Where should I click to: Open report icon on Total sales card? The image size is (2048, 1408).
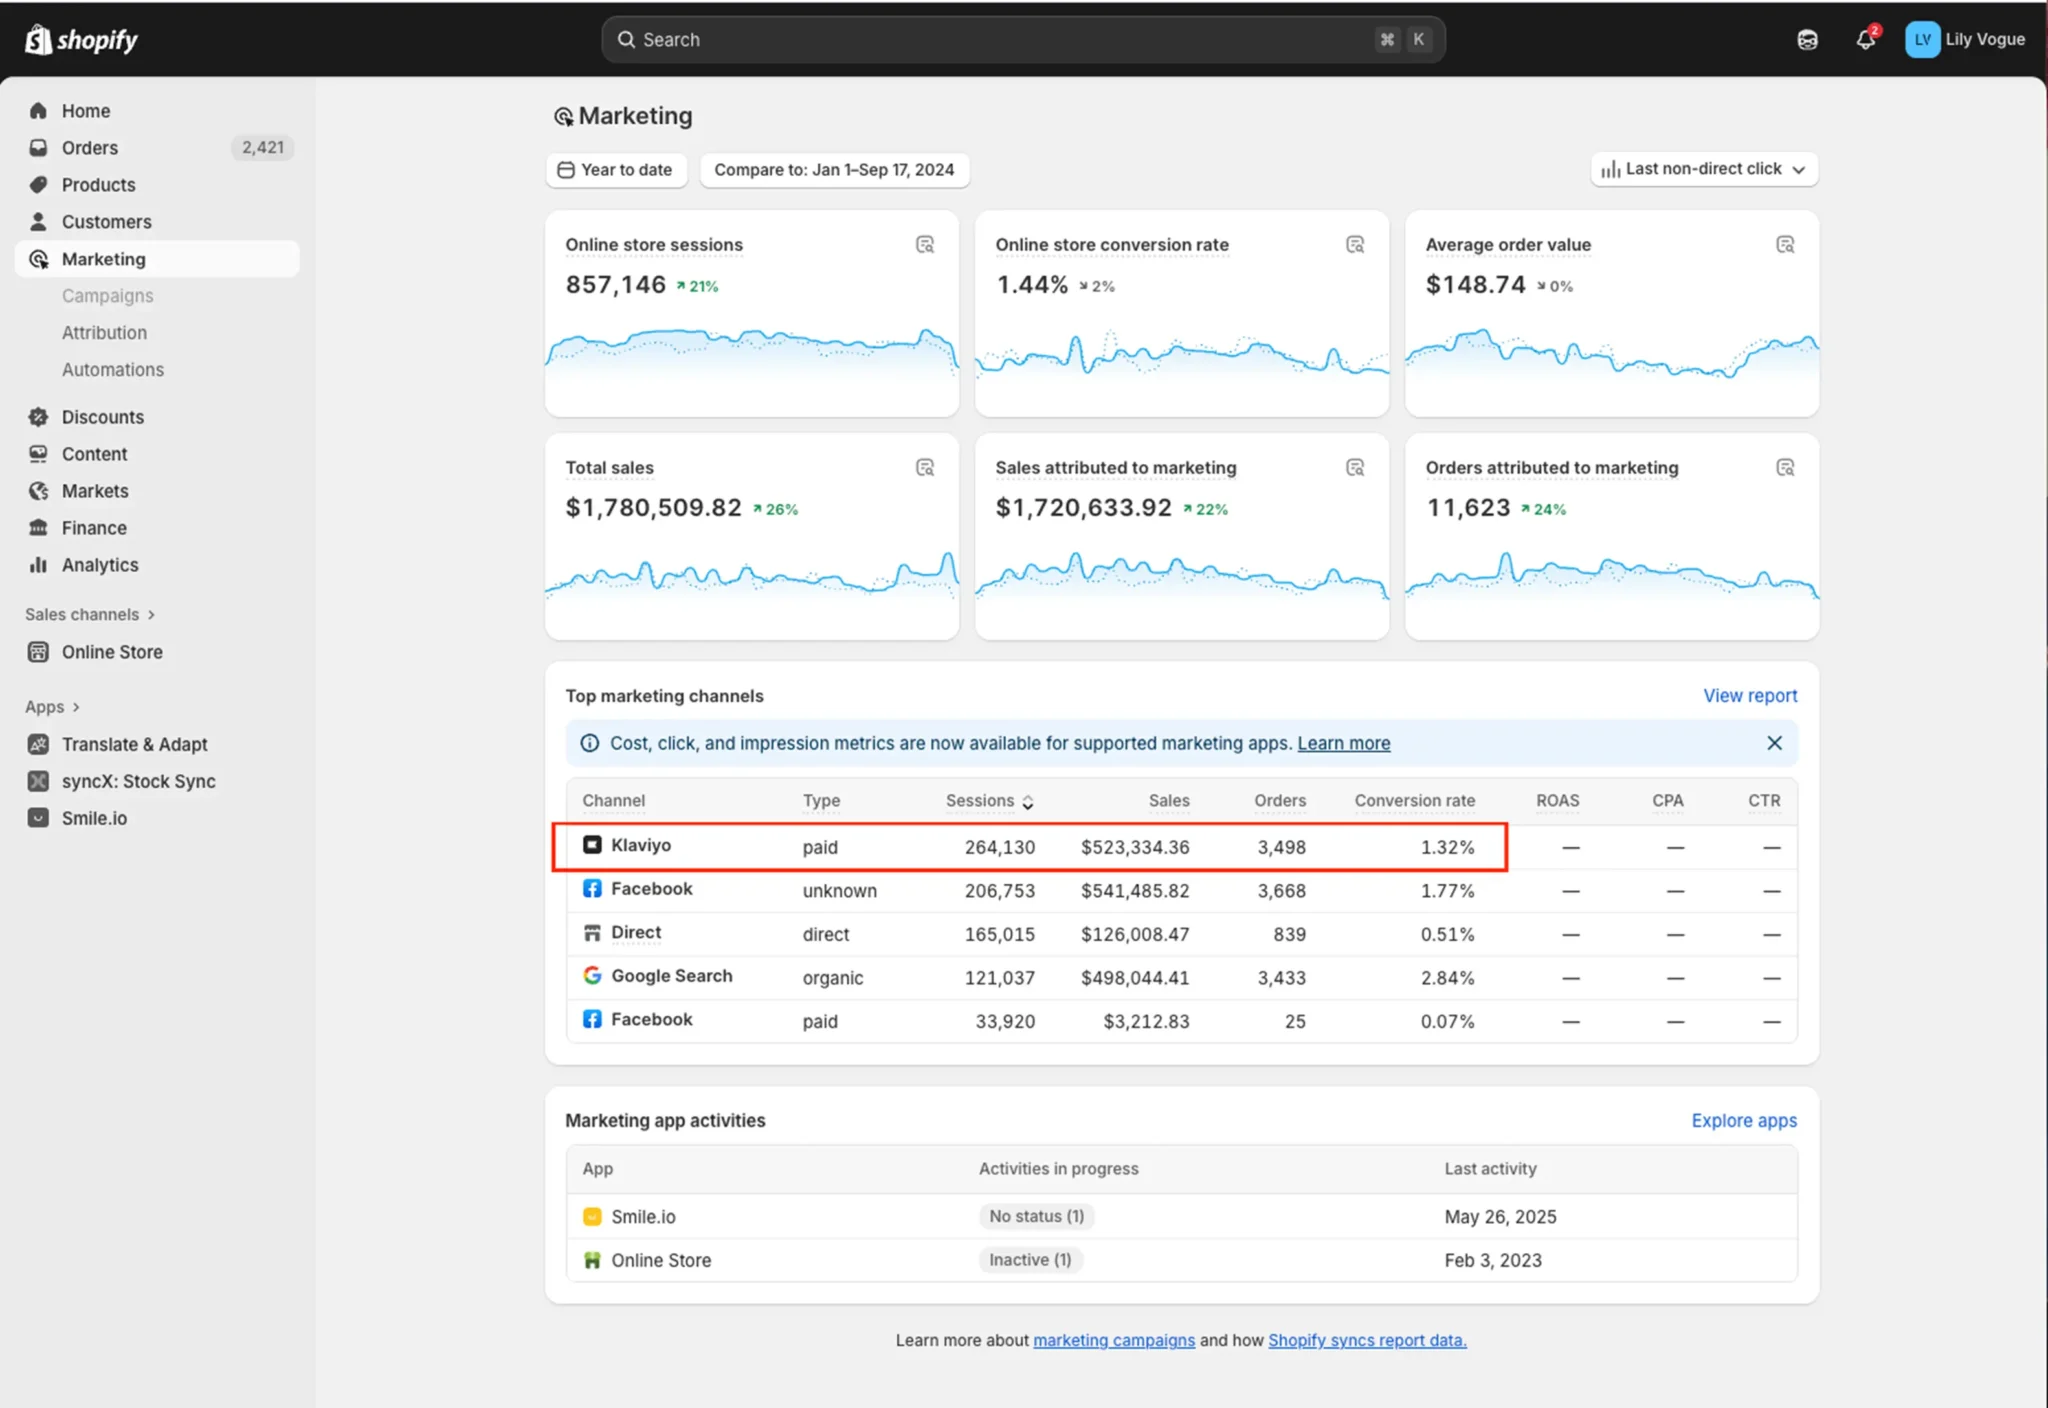click(x=925, y=468)
